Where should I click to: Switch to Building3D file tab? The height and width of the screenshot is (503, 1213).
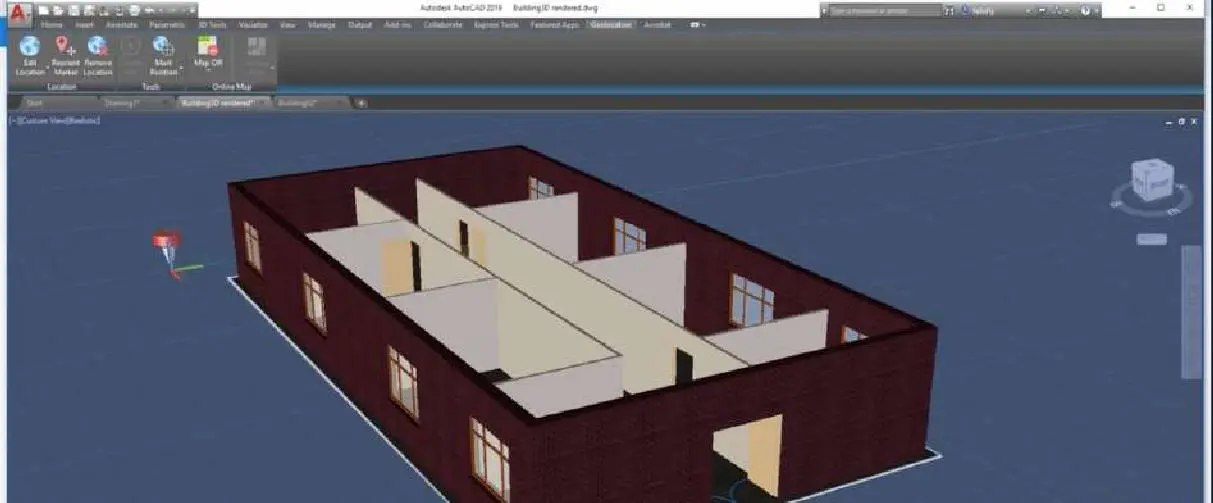pyautogui.click(x=297, y=102)
